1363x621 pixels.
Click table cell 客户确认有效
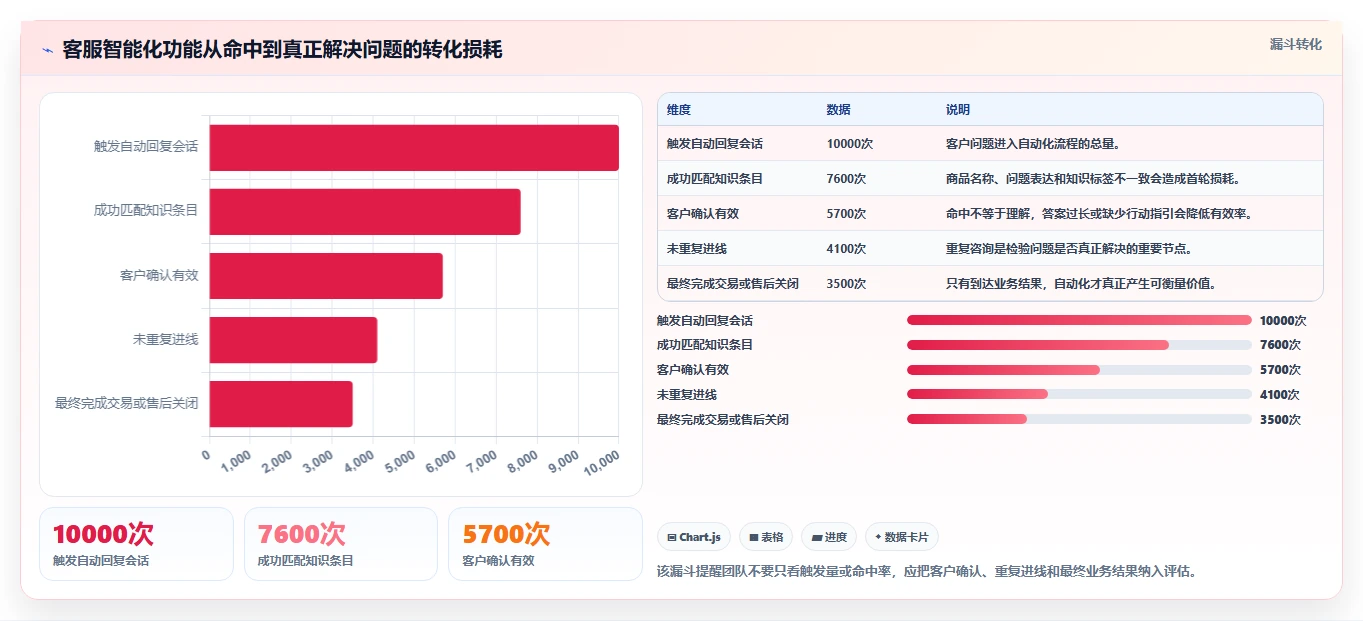tap(703, 214)
